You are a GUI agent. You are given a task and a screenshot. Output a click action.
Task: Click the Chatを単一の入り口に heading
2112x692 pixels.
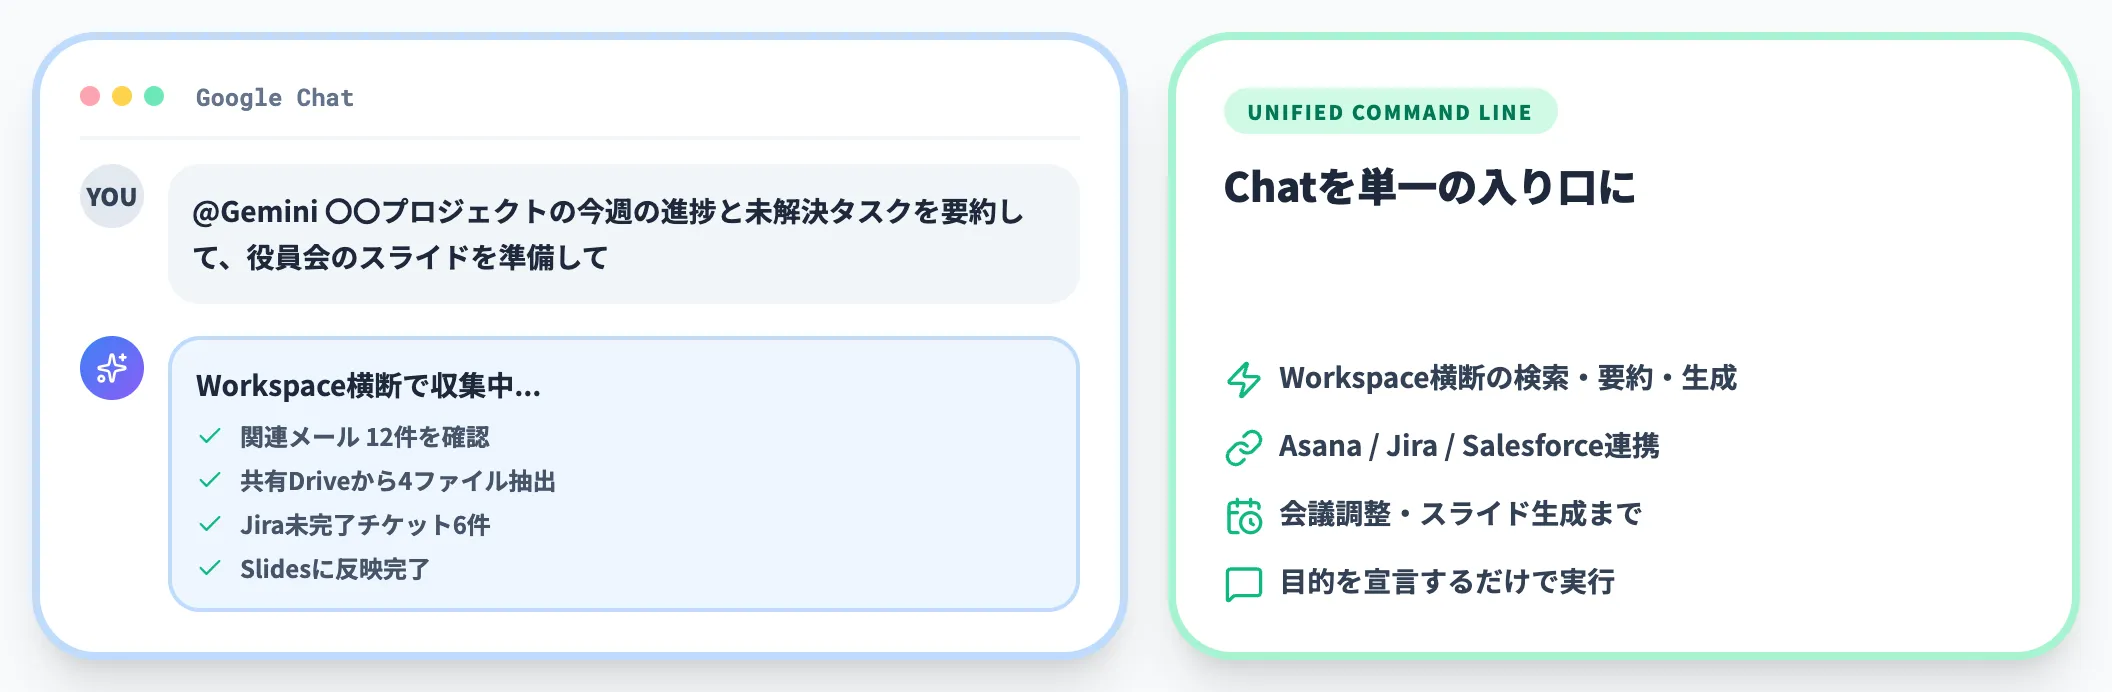1430,187
